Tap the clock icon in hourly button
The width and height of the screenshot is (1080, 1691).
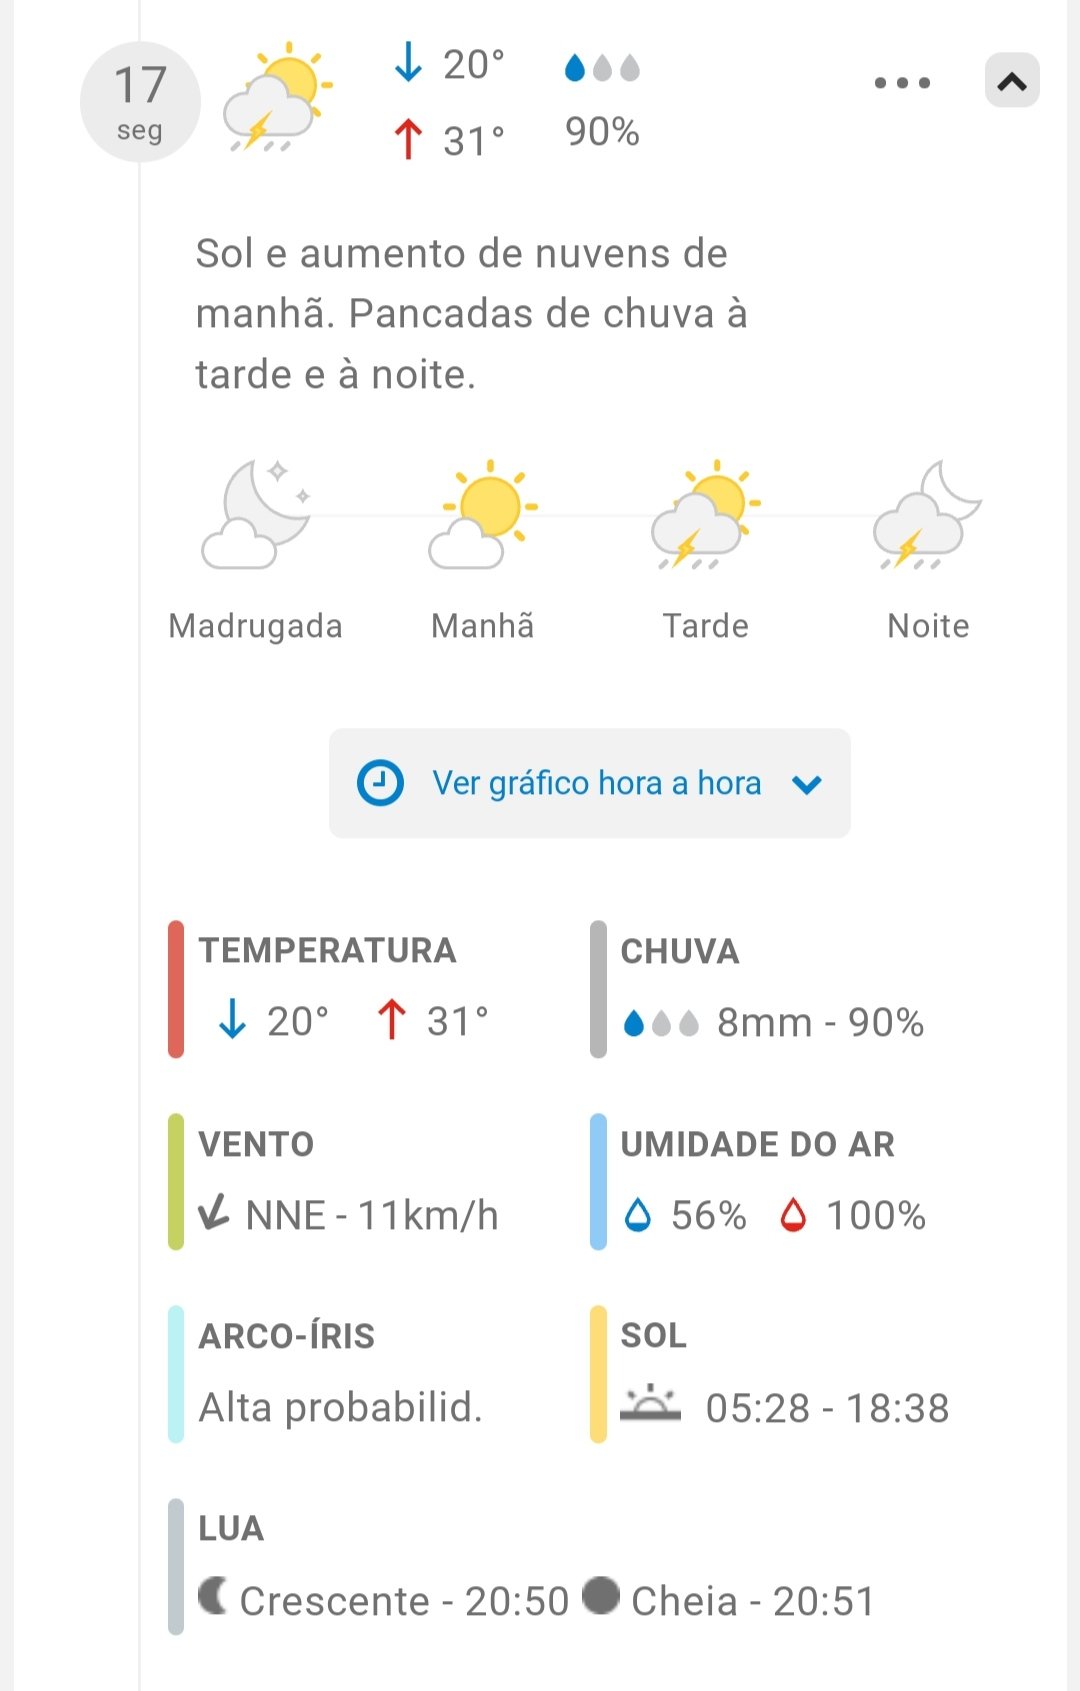tap(381, 783)
